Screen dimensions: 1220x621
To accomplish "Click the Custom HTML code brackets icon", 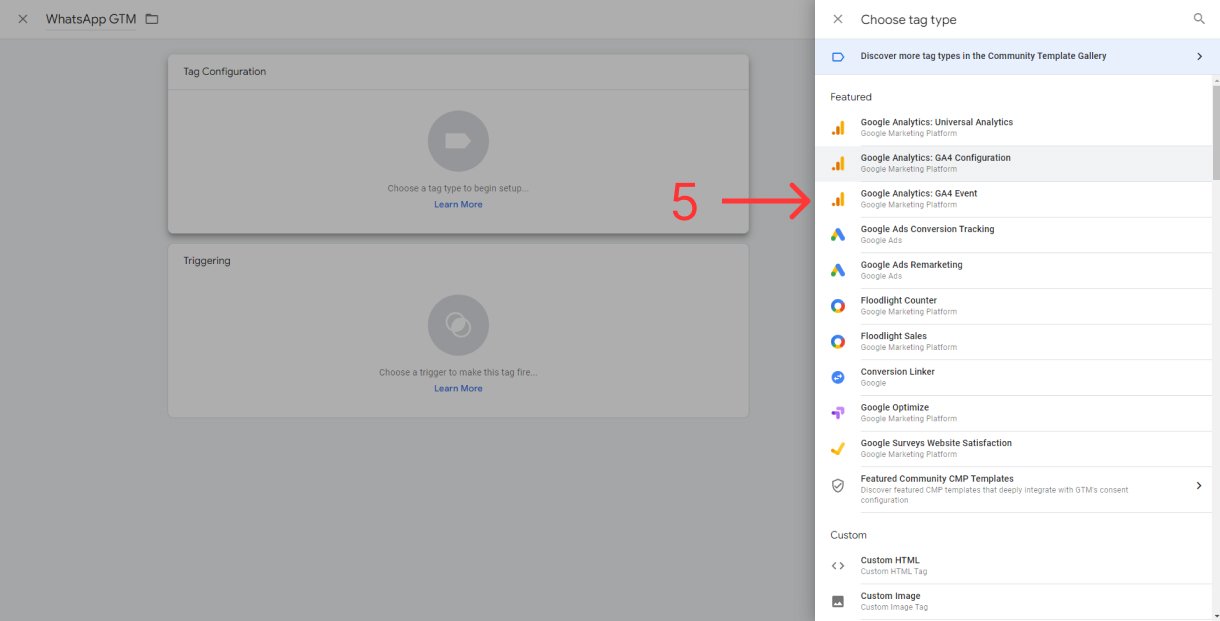I will coord(838,566).
